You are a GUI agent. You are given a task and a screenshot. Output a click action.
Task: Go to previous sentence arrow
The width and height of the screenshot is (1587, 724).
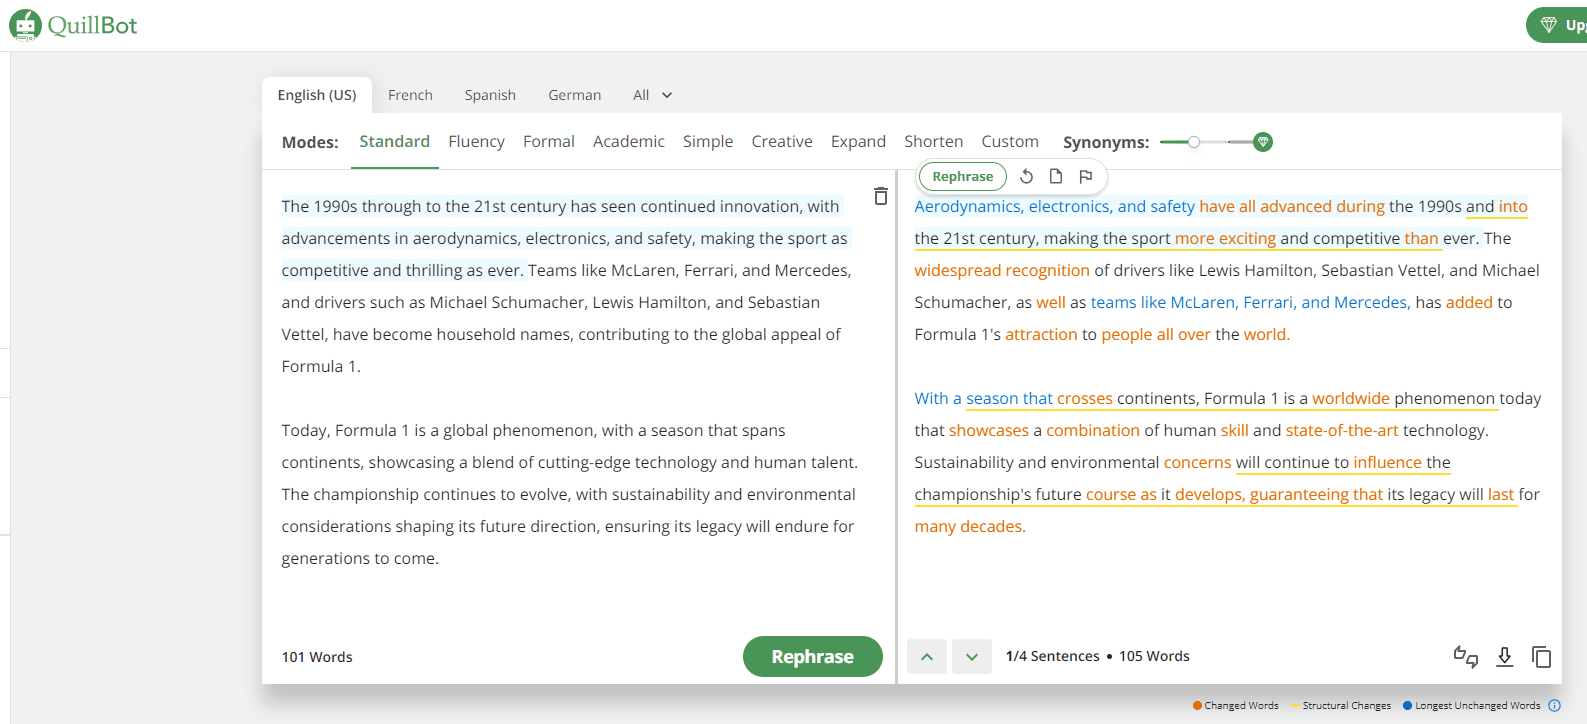tap(927, 657)
